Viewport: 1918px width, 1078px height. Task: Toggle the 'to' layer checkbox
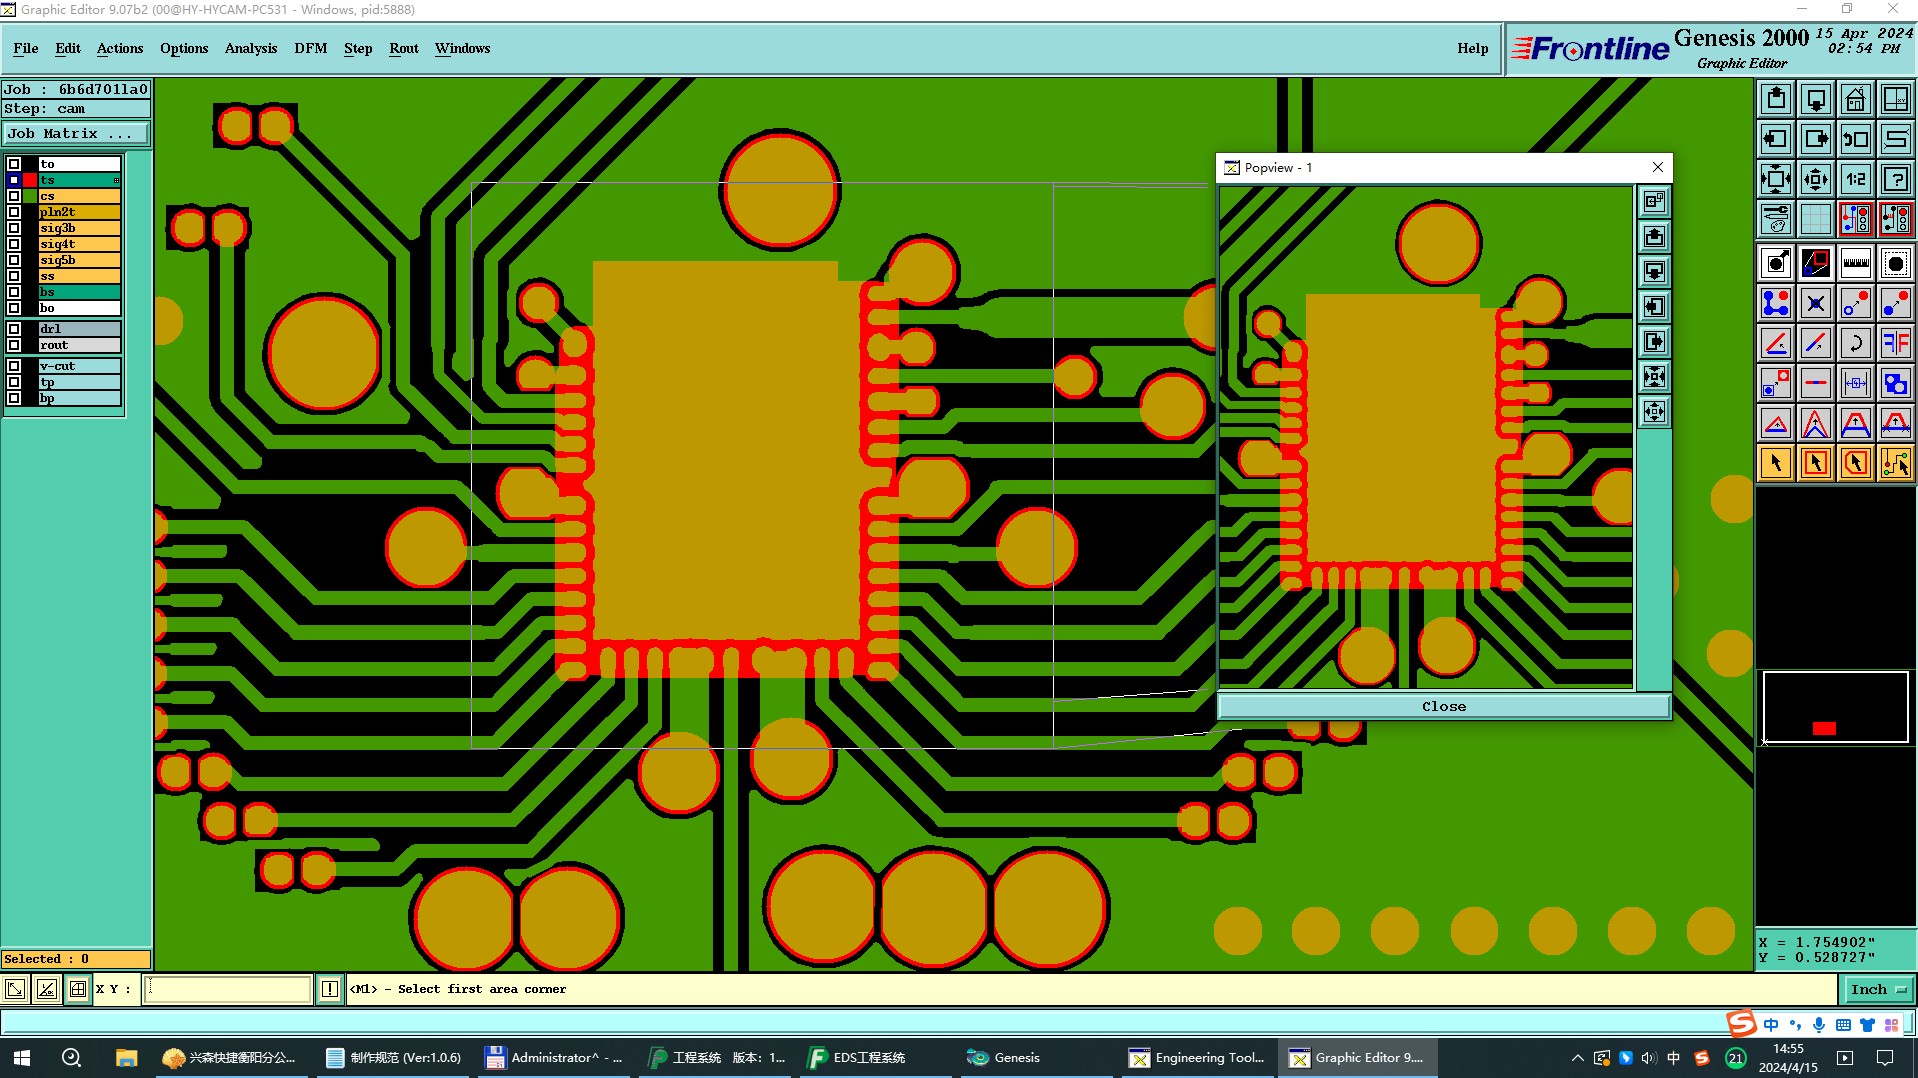[14, 164]
